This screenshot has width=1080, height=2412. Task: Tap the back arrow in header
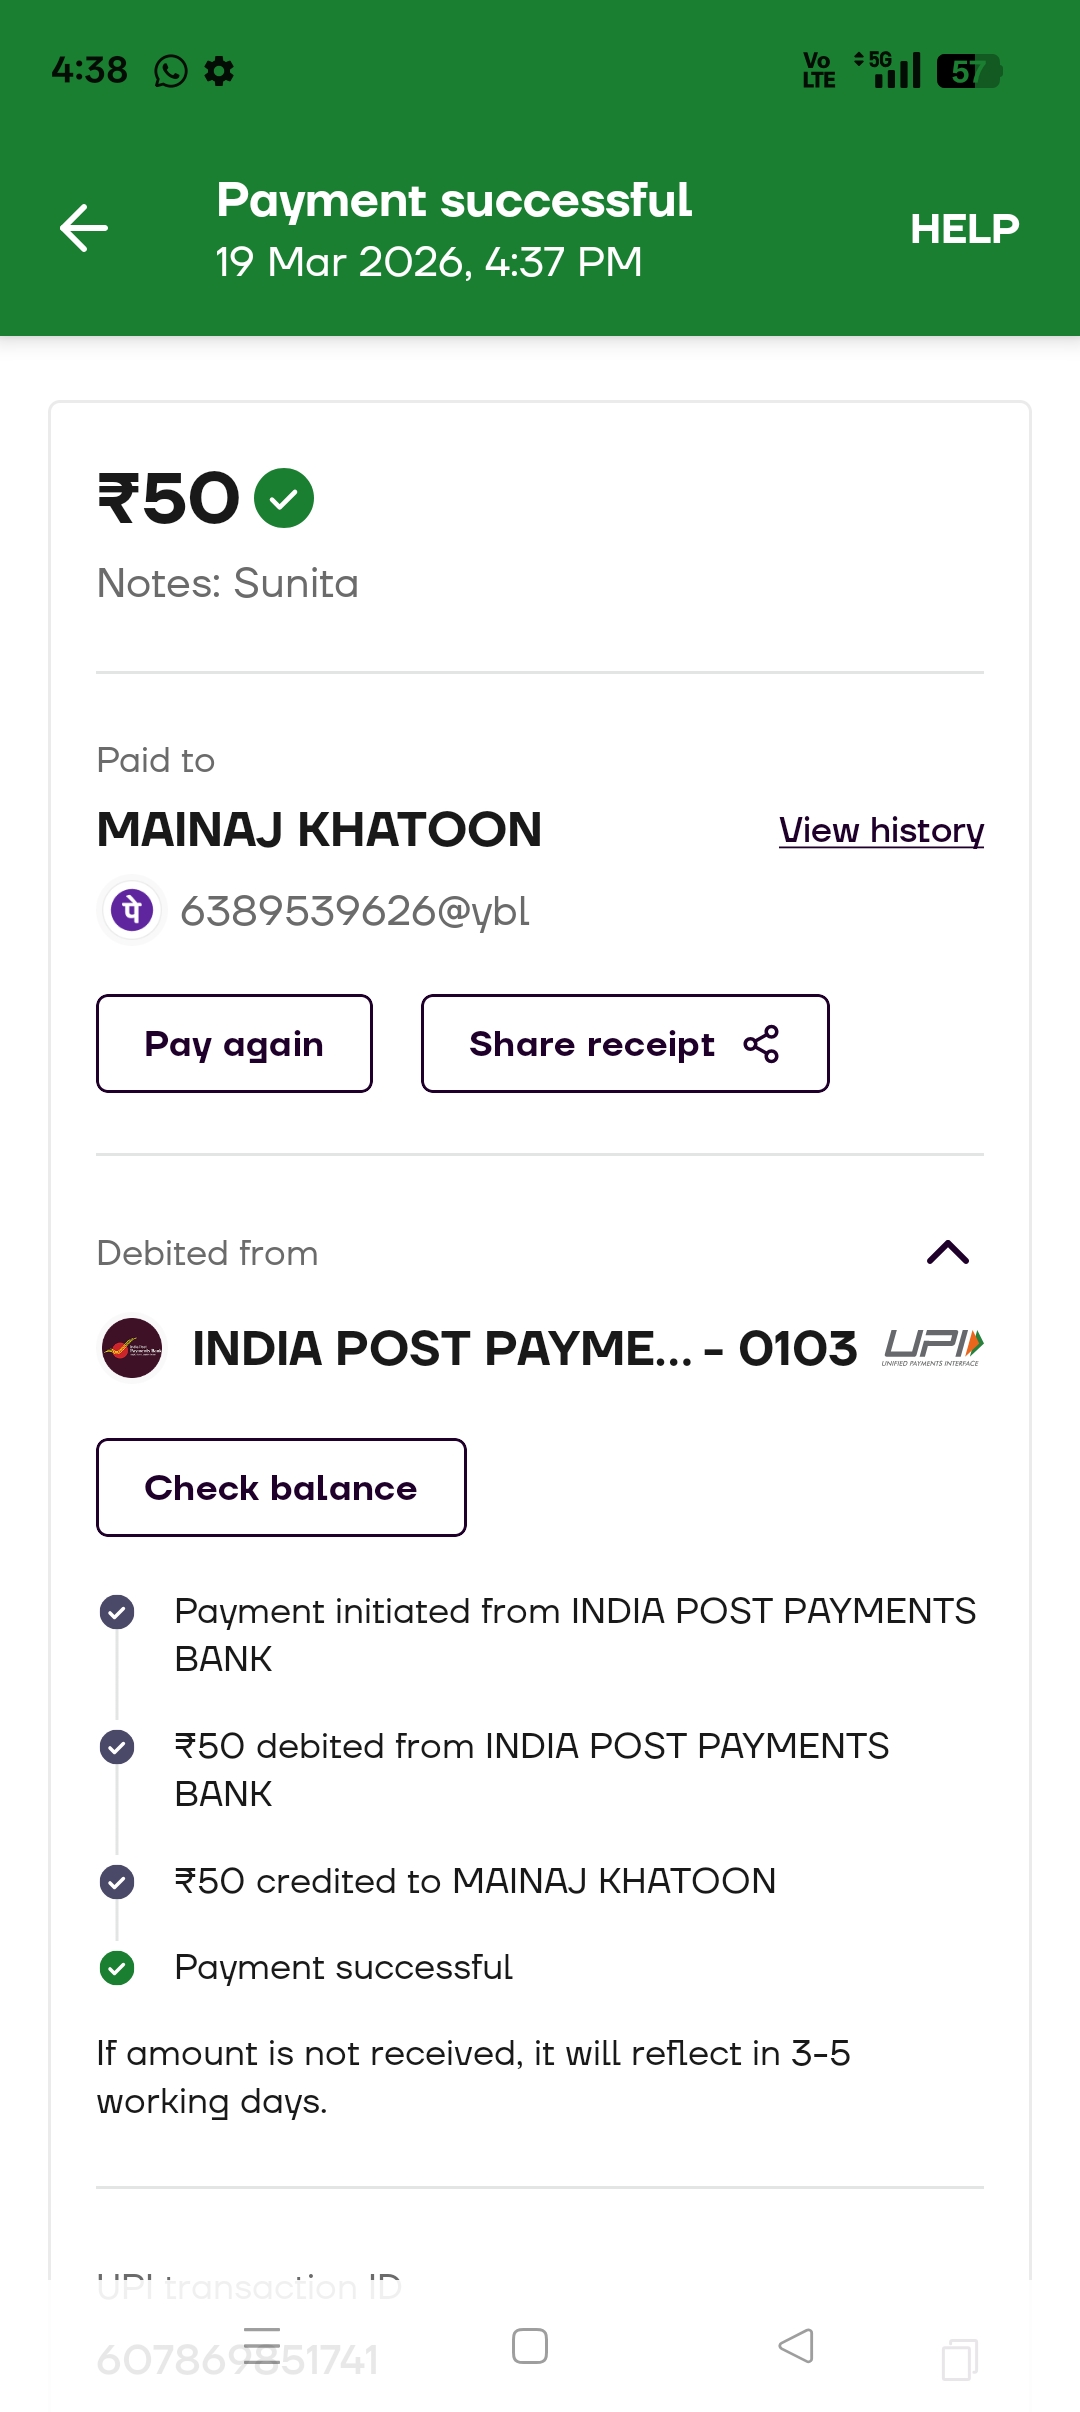(x=84, y=228)
